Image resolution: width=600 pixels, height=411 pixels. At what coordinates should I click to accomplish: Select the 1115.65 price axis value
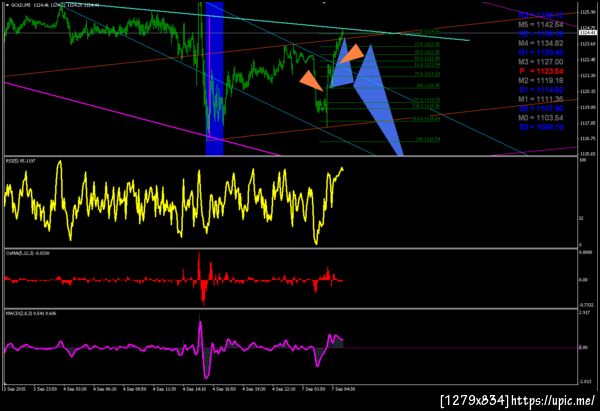tap(587, 154)
